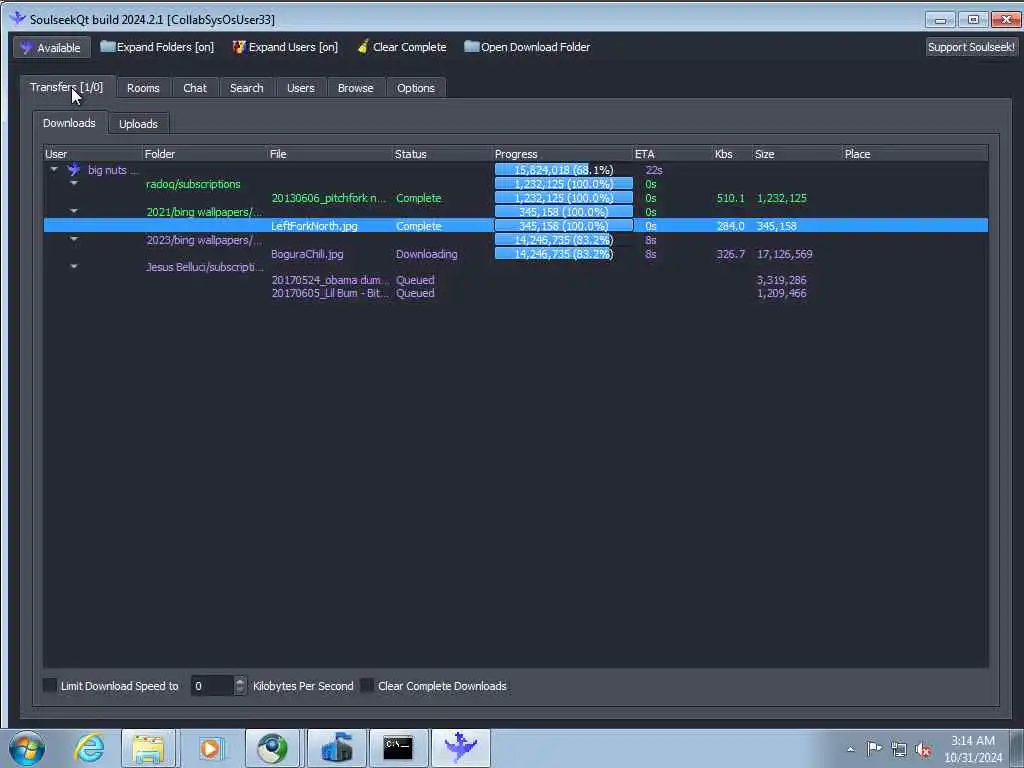Toggle Expand Folders [on] button
This screenshot has height=768, width=1024.
(157, 47)
